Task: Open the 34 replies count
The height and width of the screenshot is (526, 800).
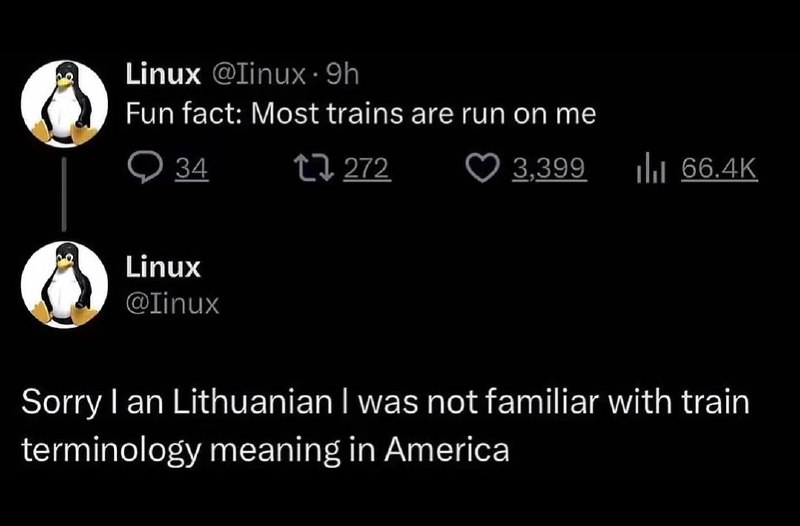Action: tap(192, 168)
